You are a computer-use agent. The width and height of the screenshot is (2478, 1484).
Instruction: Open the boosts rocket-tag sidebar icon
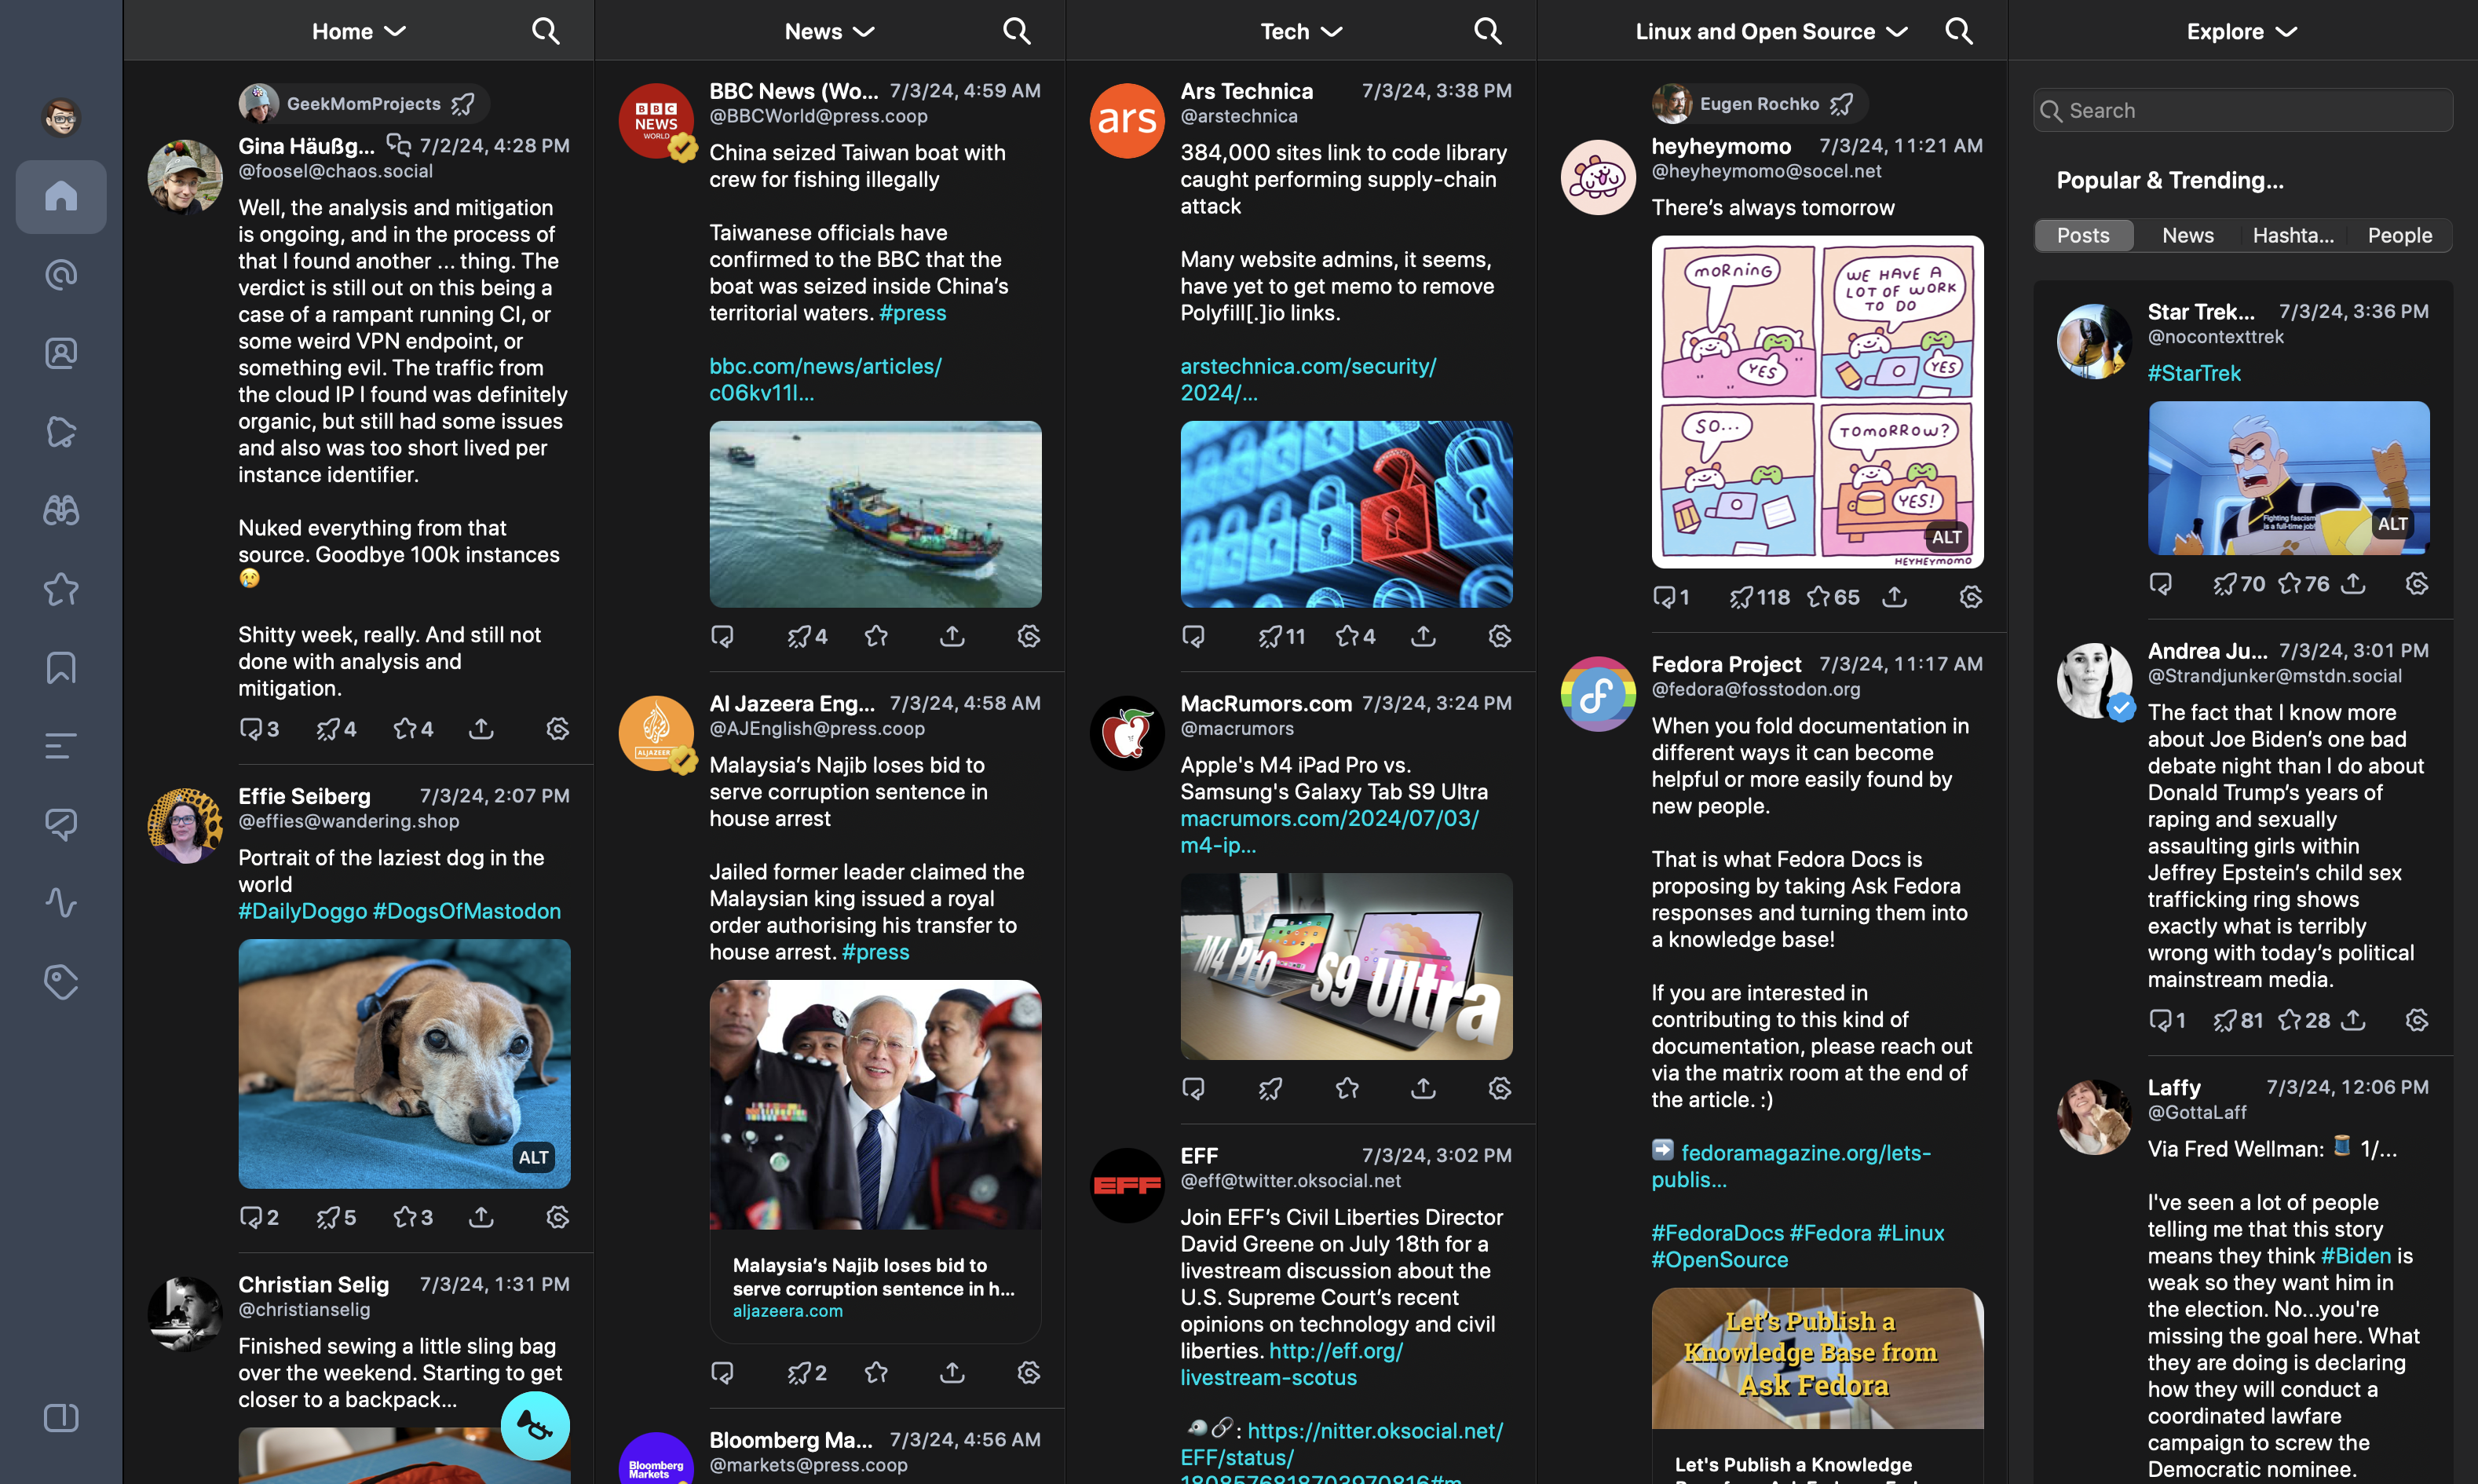(61, 432)
